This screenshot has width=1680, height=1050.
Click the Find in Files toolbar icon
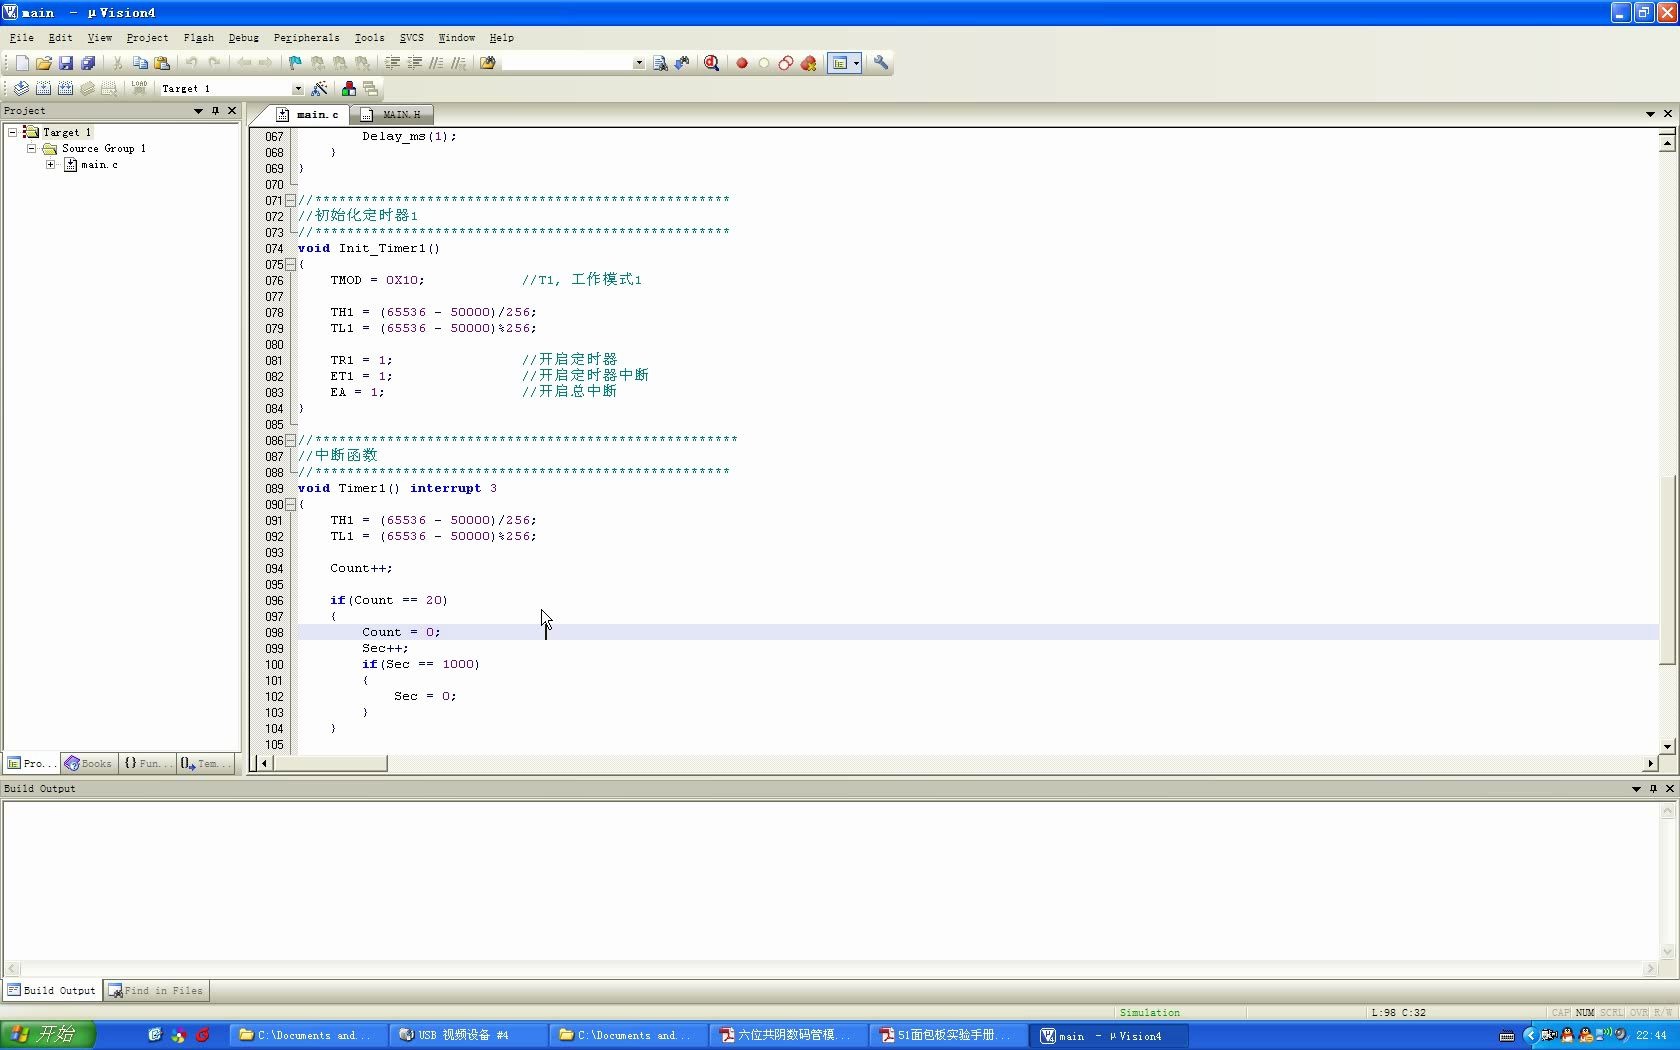tap(660, 63)
